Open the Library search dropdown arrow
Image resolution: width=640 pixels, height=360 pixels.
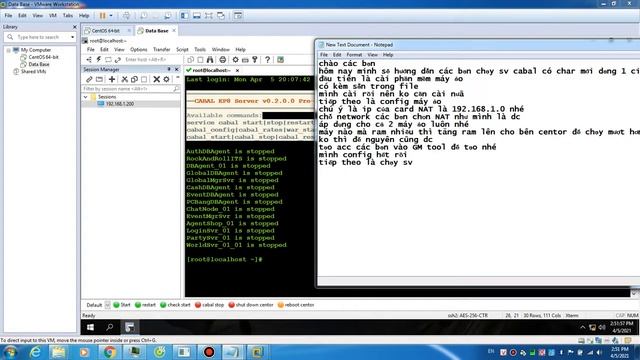pos(73,37)
